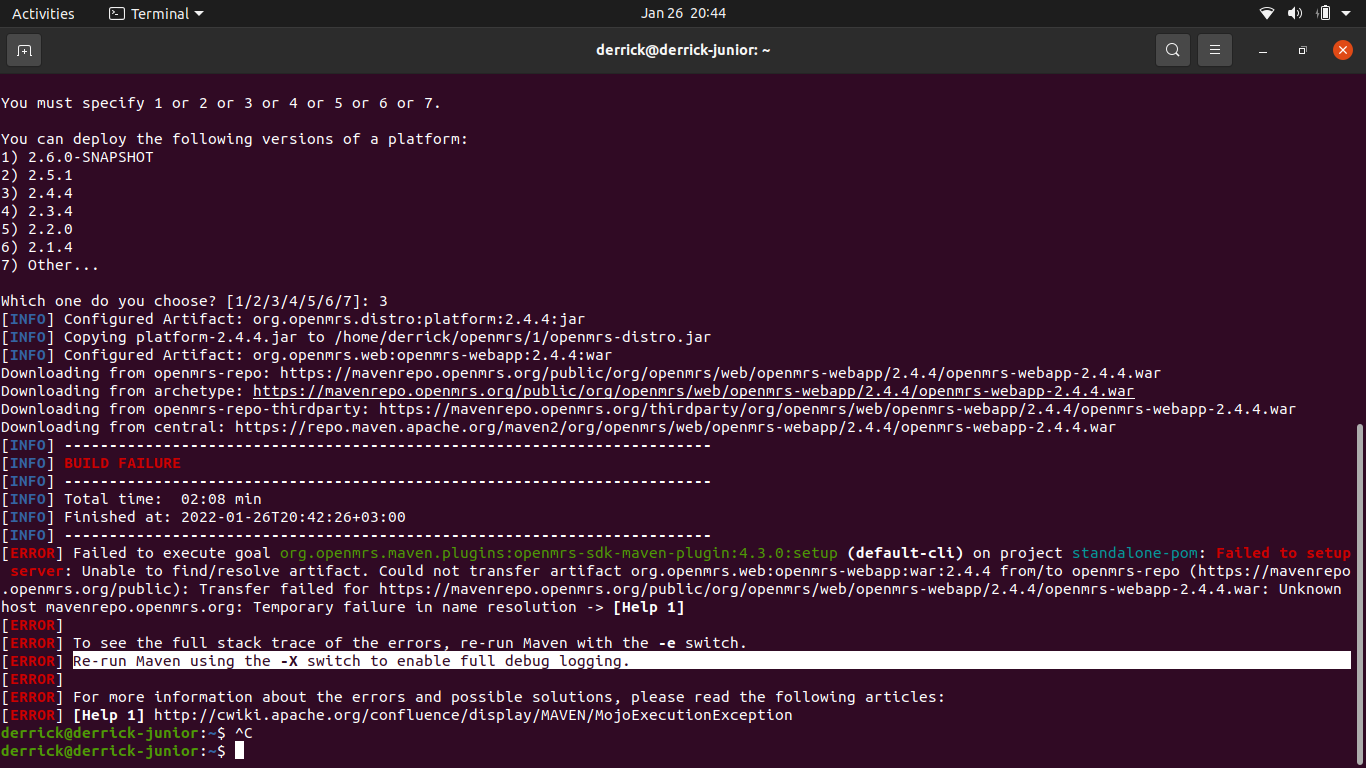Open the terminal hamburger menu
1366x768 pixels.
1215,50
